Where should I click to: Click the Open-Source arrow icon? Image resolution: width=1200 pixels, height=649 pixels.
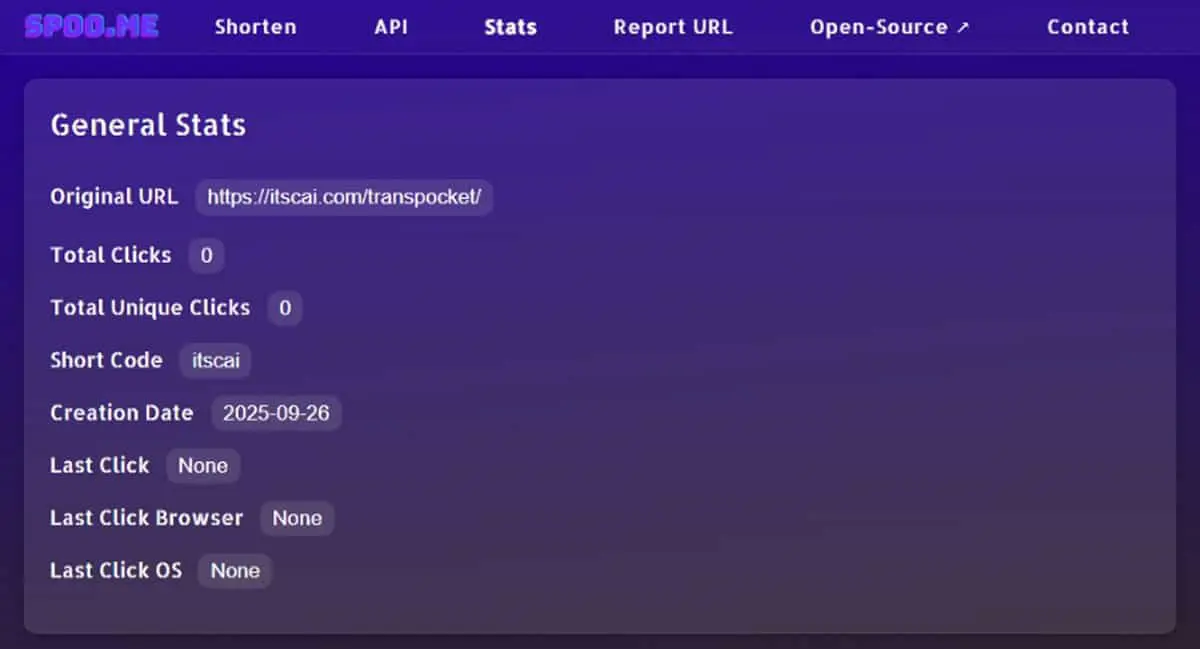coord(963,27)
